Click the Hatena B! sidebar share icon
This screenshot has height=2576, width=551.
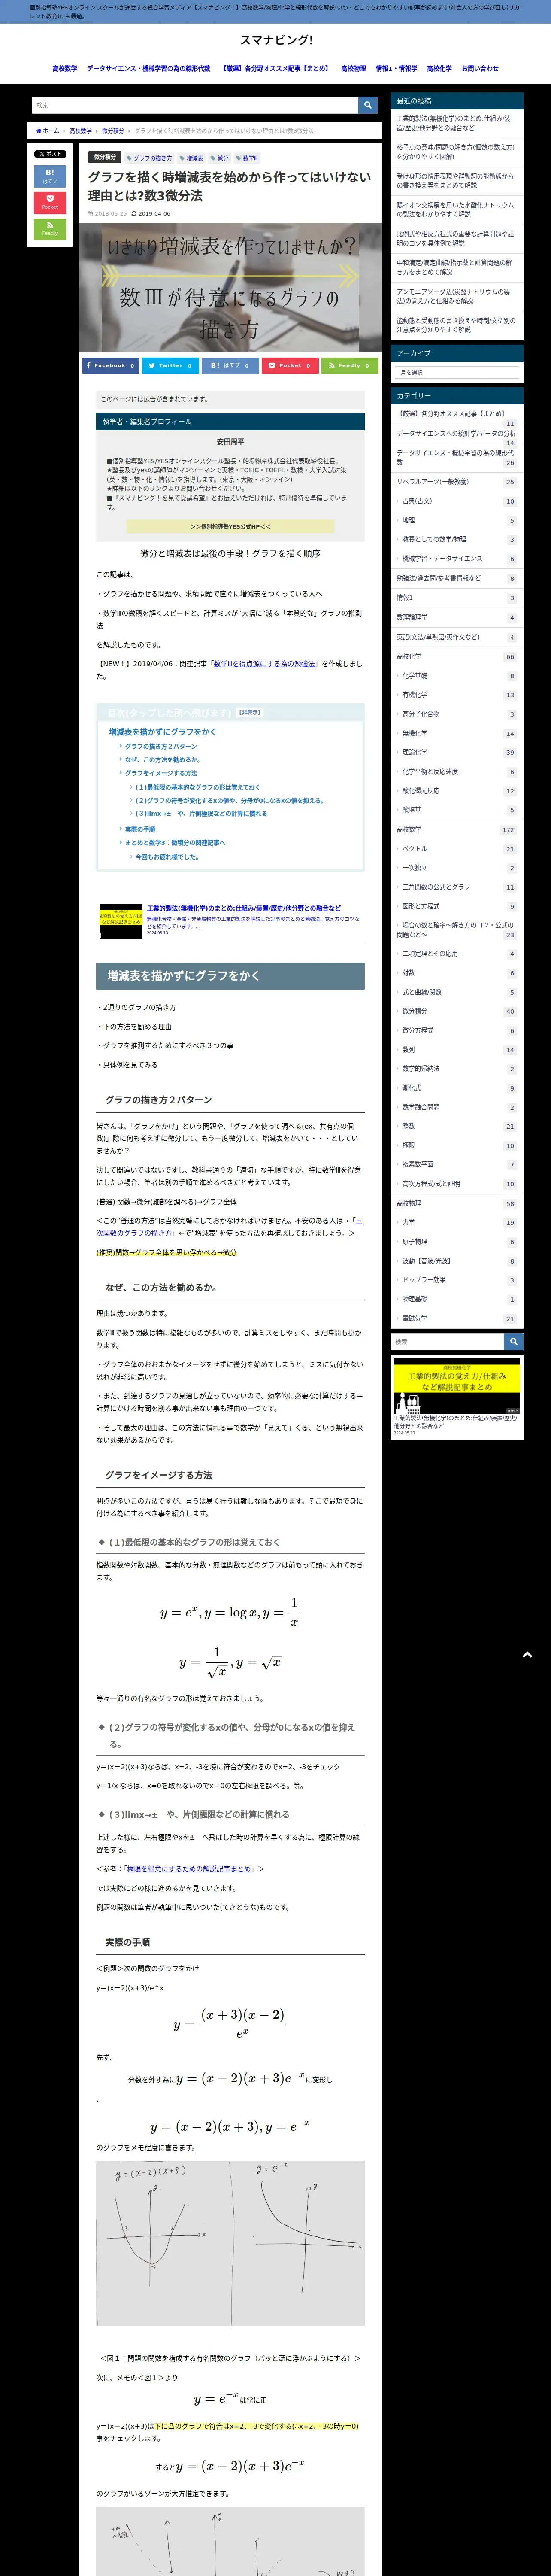click(x=50, y=177)
